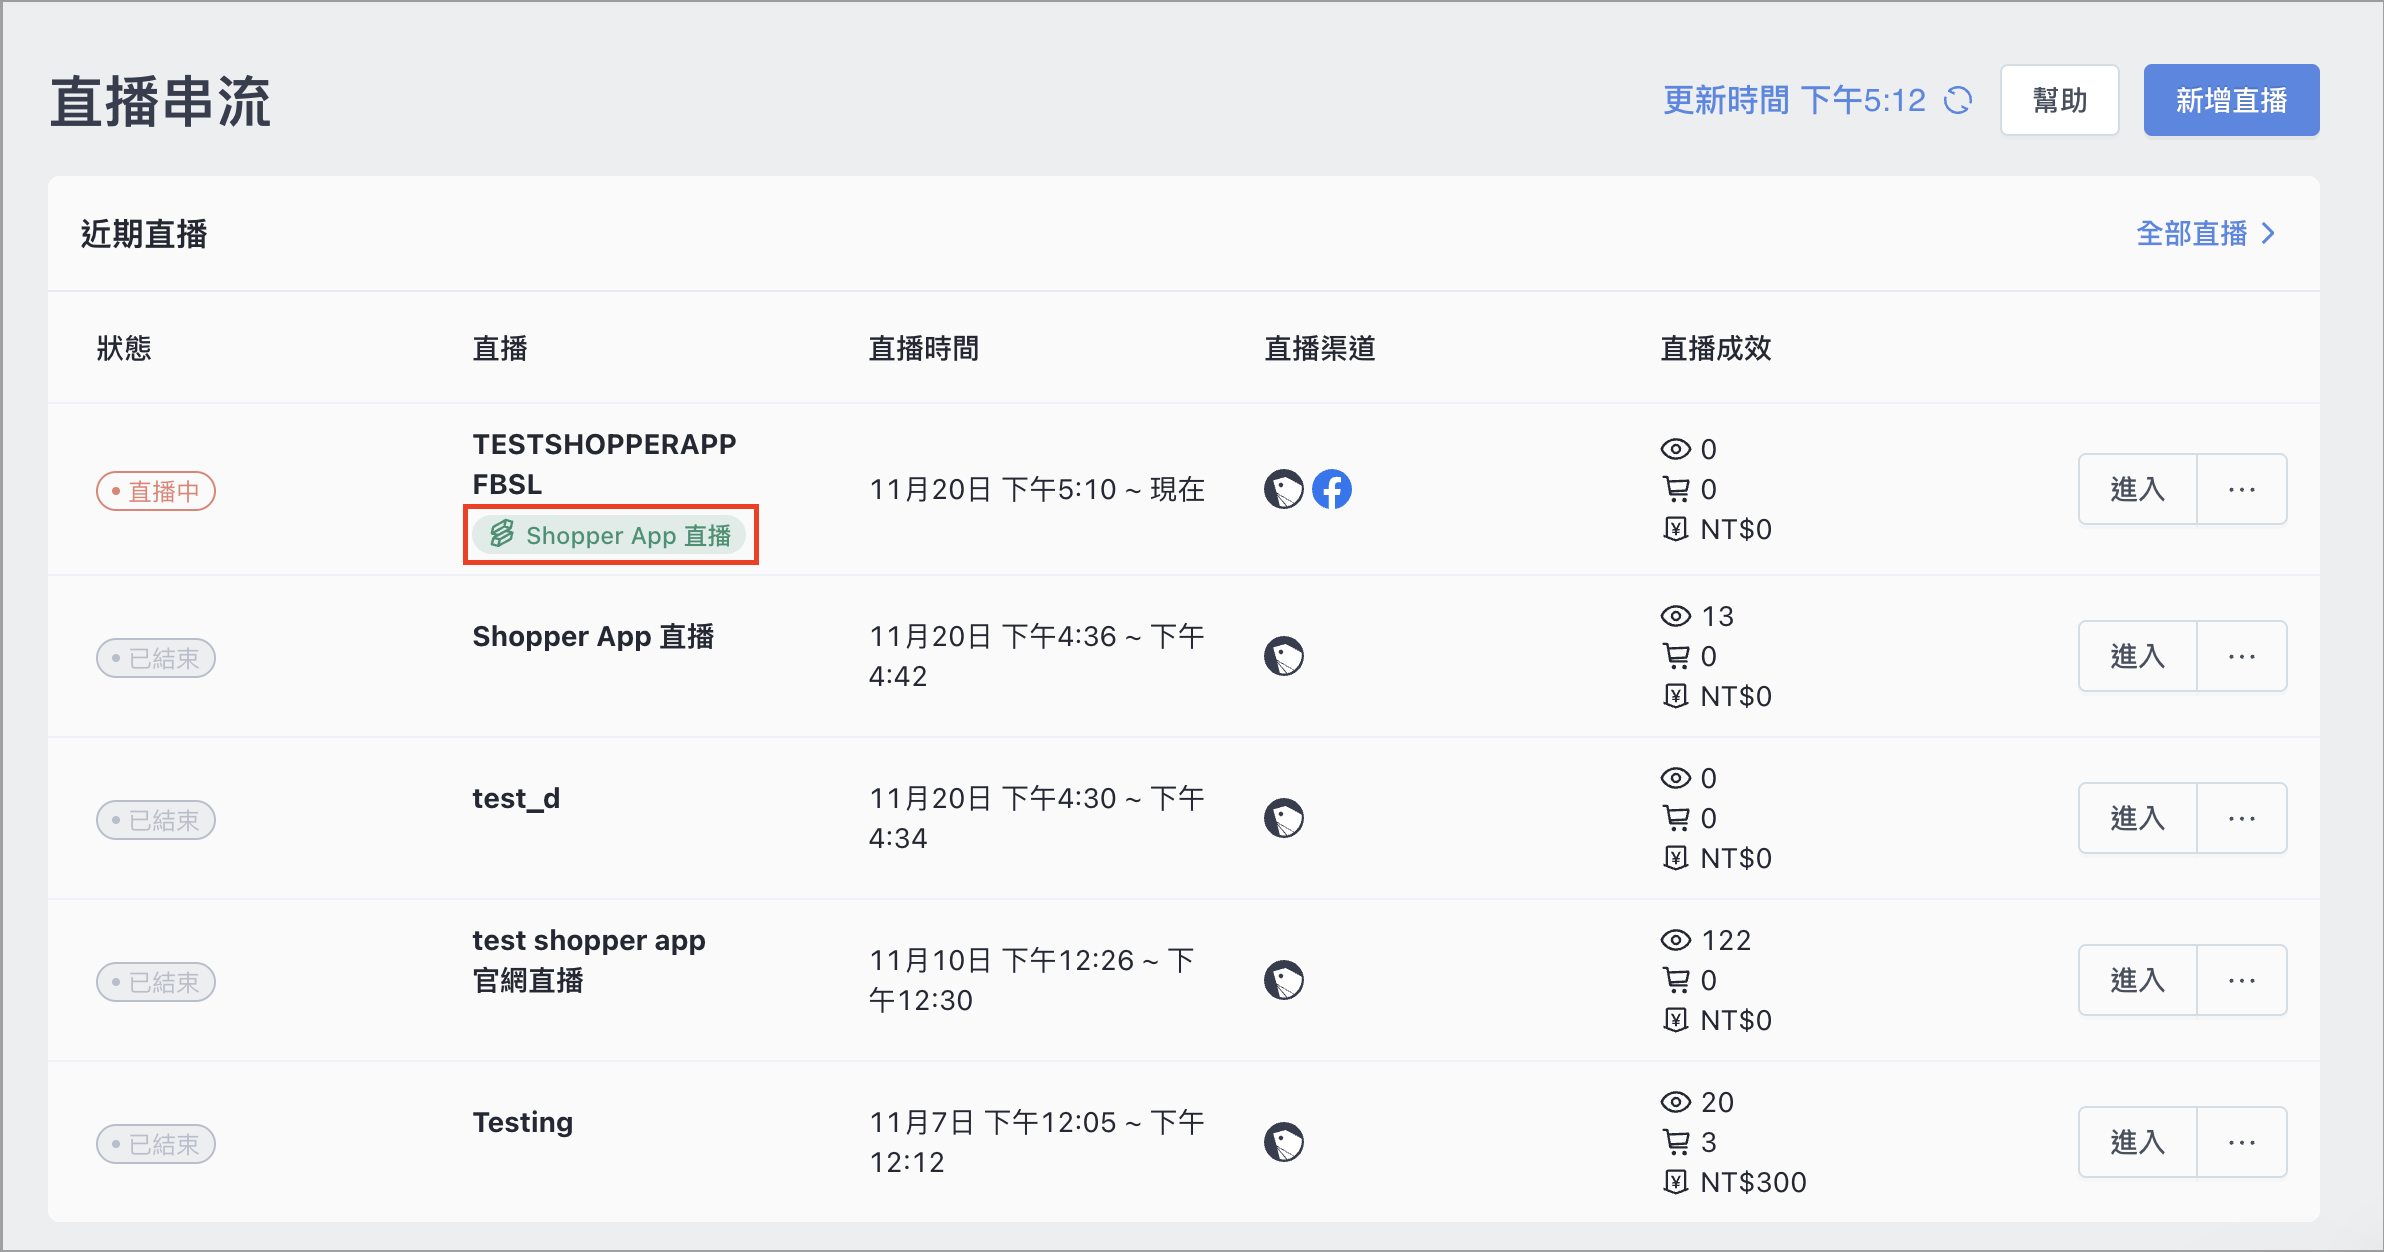Click the 11月7日 下午12:05 time cell
This screenshot has width=2384, height=1252.
tap(1037, 1142)
